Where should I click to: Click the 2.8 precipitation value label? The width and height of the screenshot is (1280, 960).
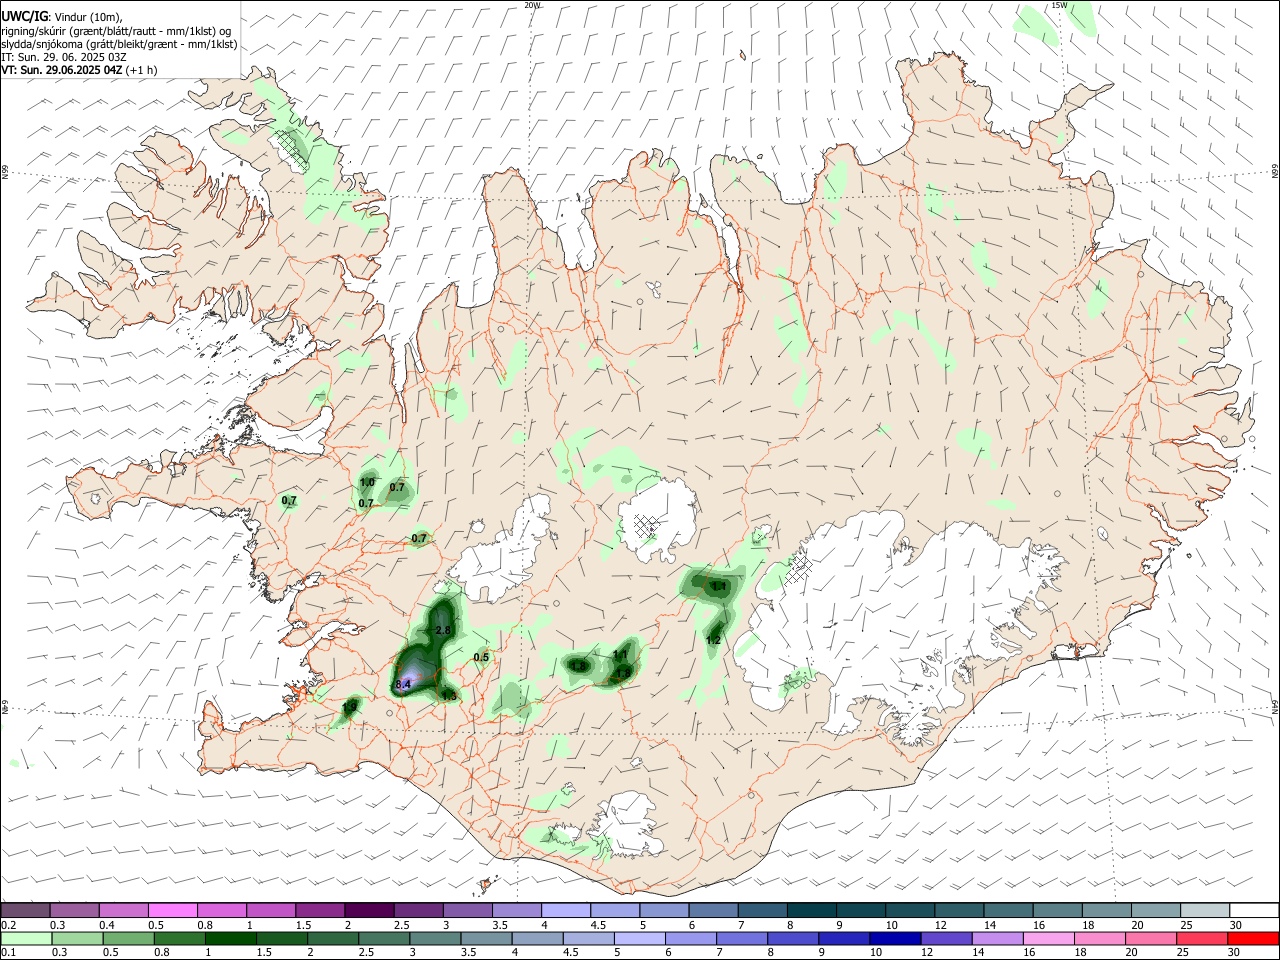click(x=443, y=630)
